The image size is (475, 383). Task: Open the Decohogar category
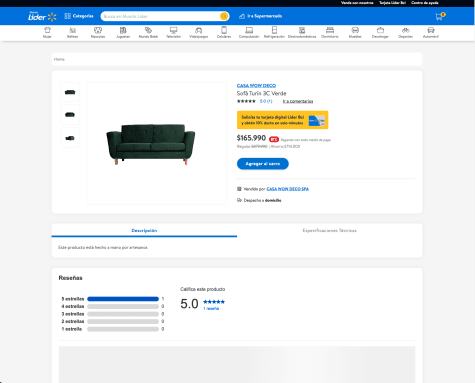(x=380, y=33)
